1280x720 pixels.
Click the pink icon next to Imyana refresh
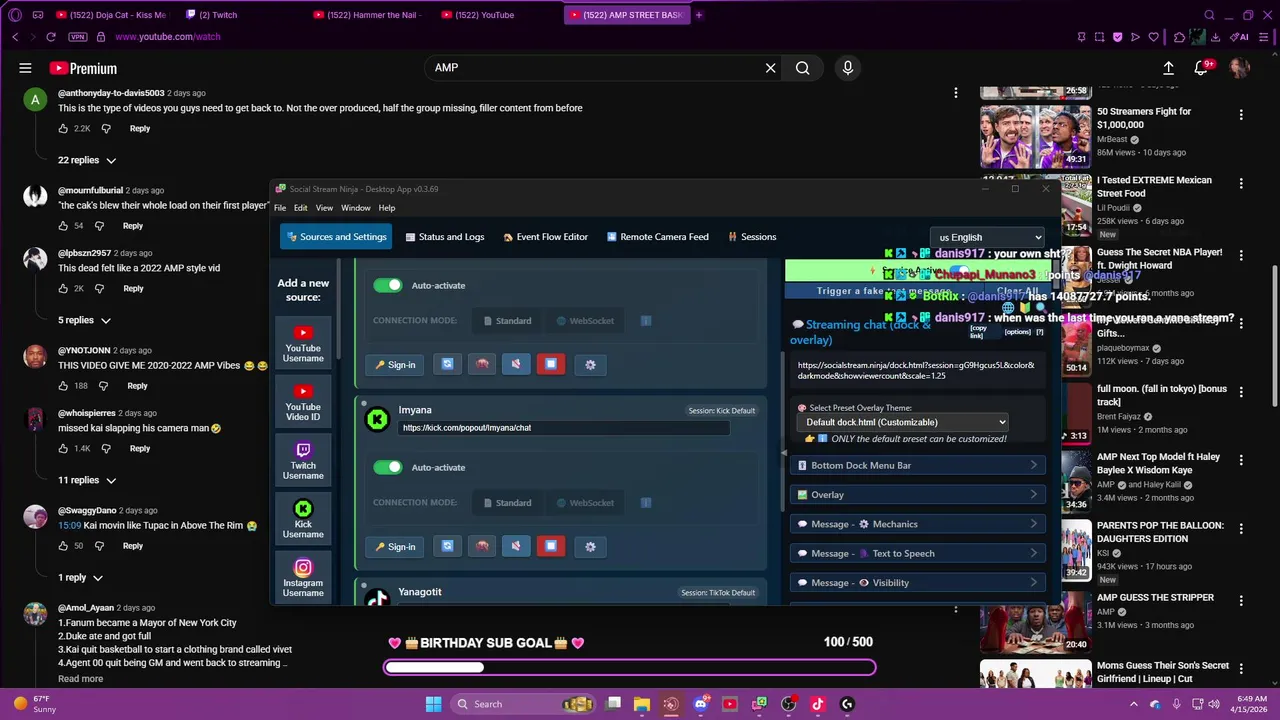click(x=482, y=546)
